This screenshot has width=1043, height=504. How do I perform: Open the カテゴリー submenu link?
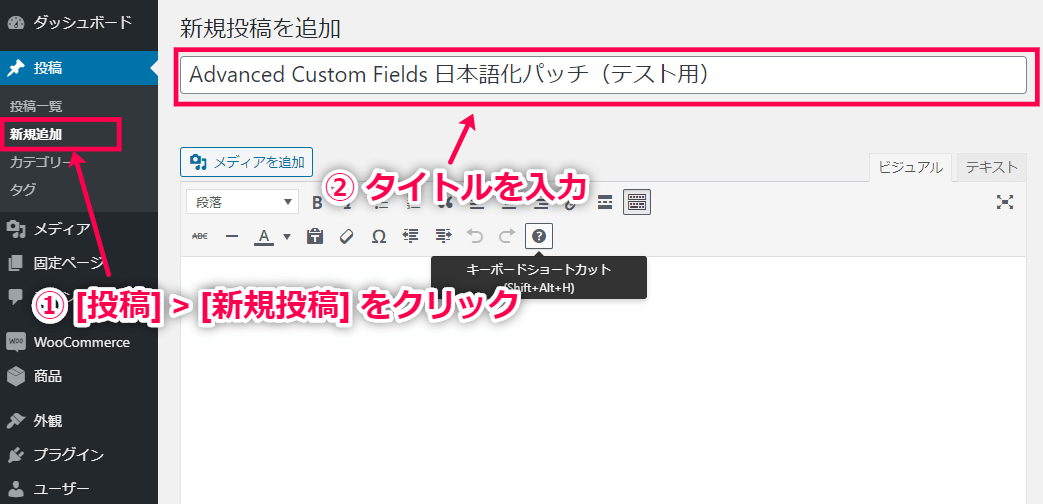click(x=40, y=162)
